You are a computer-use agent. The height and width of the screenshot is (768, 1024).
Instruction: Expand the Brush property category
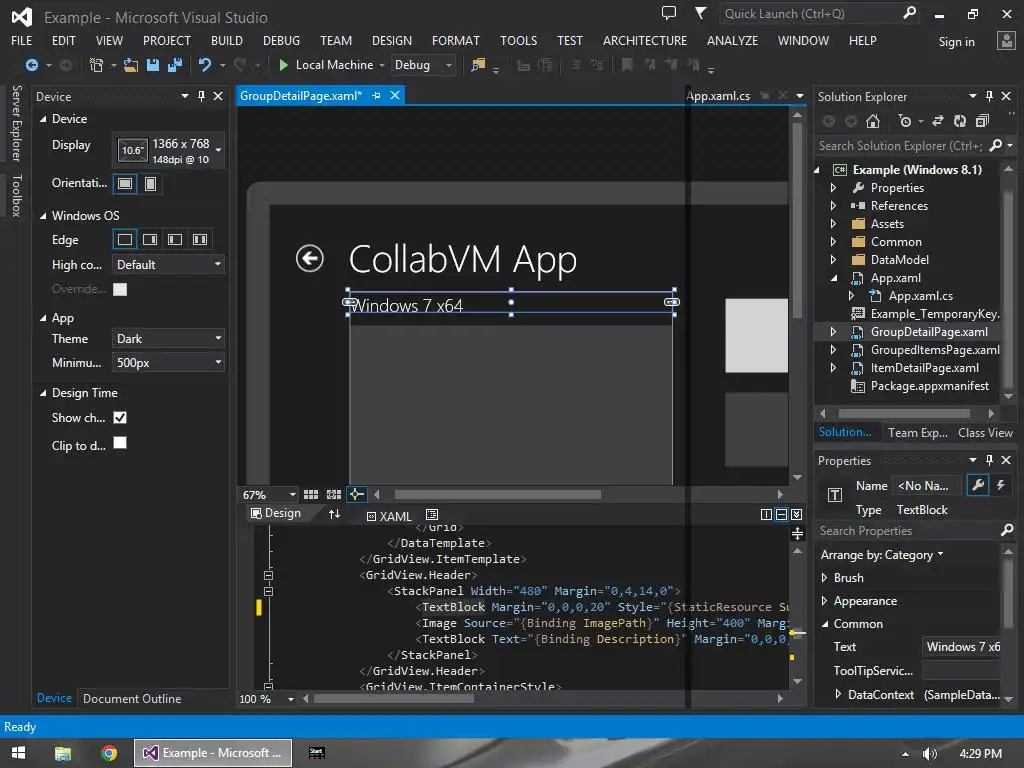tap(824, 578)
